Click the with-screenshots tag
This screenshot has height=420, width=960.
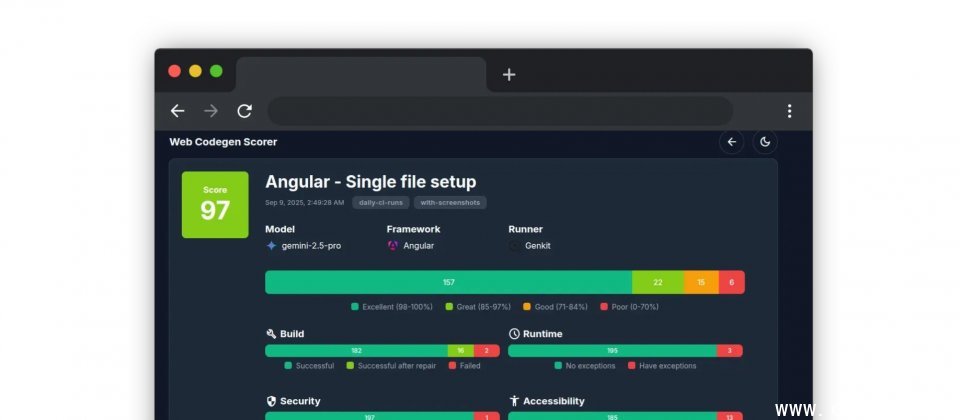pyautogui.click(x=450, y=203)
